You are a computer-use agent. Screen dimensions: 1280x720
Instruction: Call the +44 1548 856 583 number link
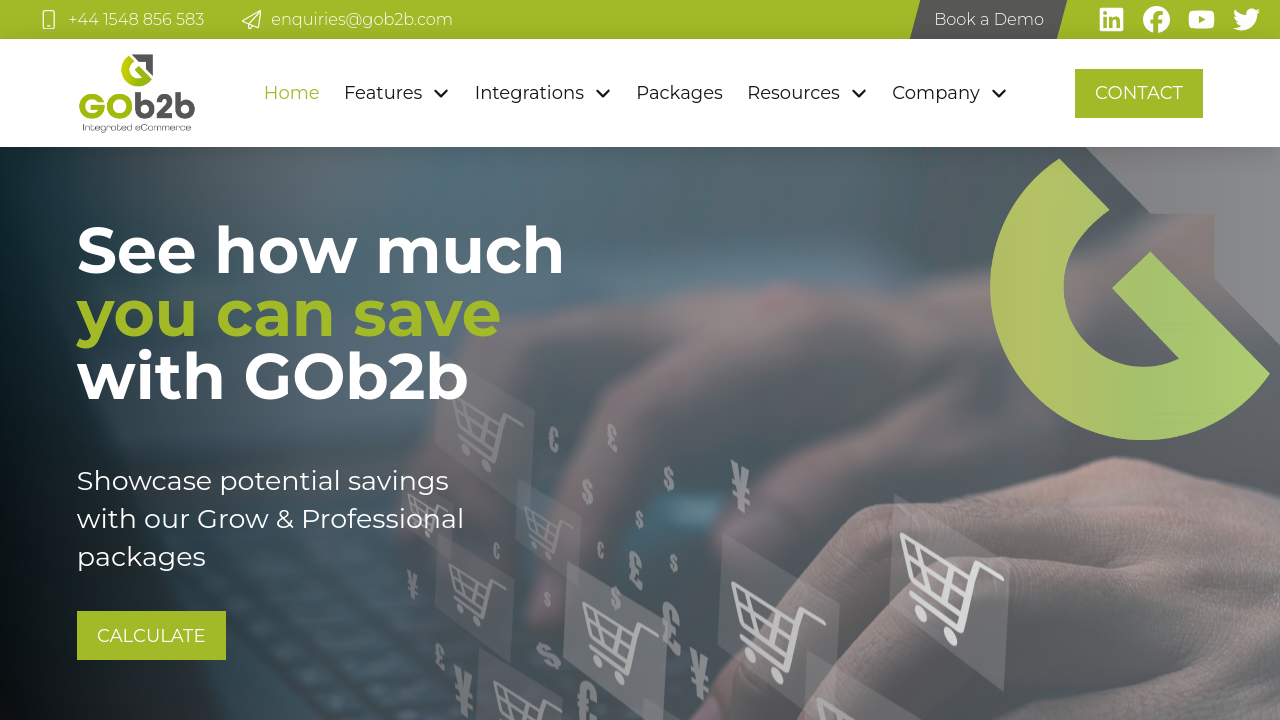tap(136, 20)
